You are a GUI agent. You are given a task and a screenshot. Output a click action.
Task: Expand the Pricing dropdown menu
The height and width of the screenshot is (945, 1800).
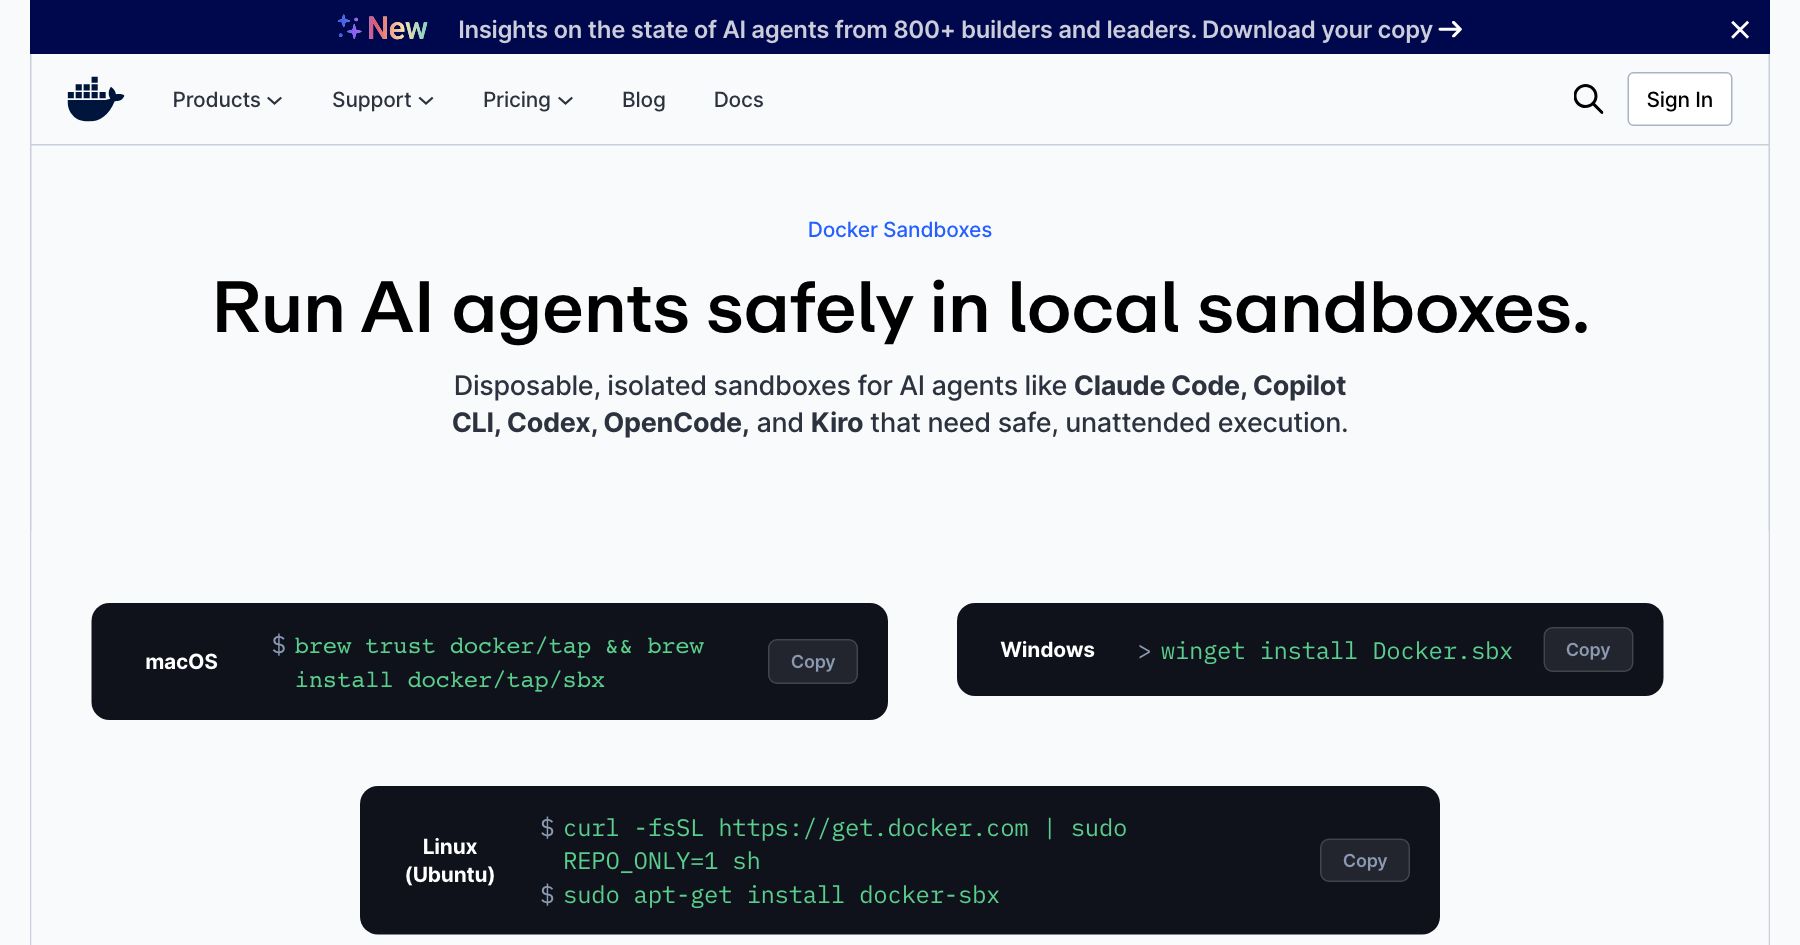[528, 100]
